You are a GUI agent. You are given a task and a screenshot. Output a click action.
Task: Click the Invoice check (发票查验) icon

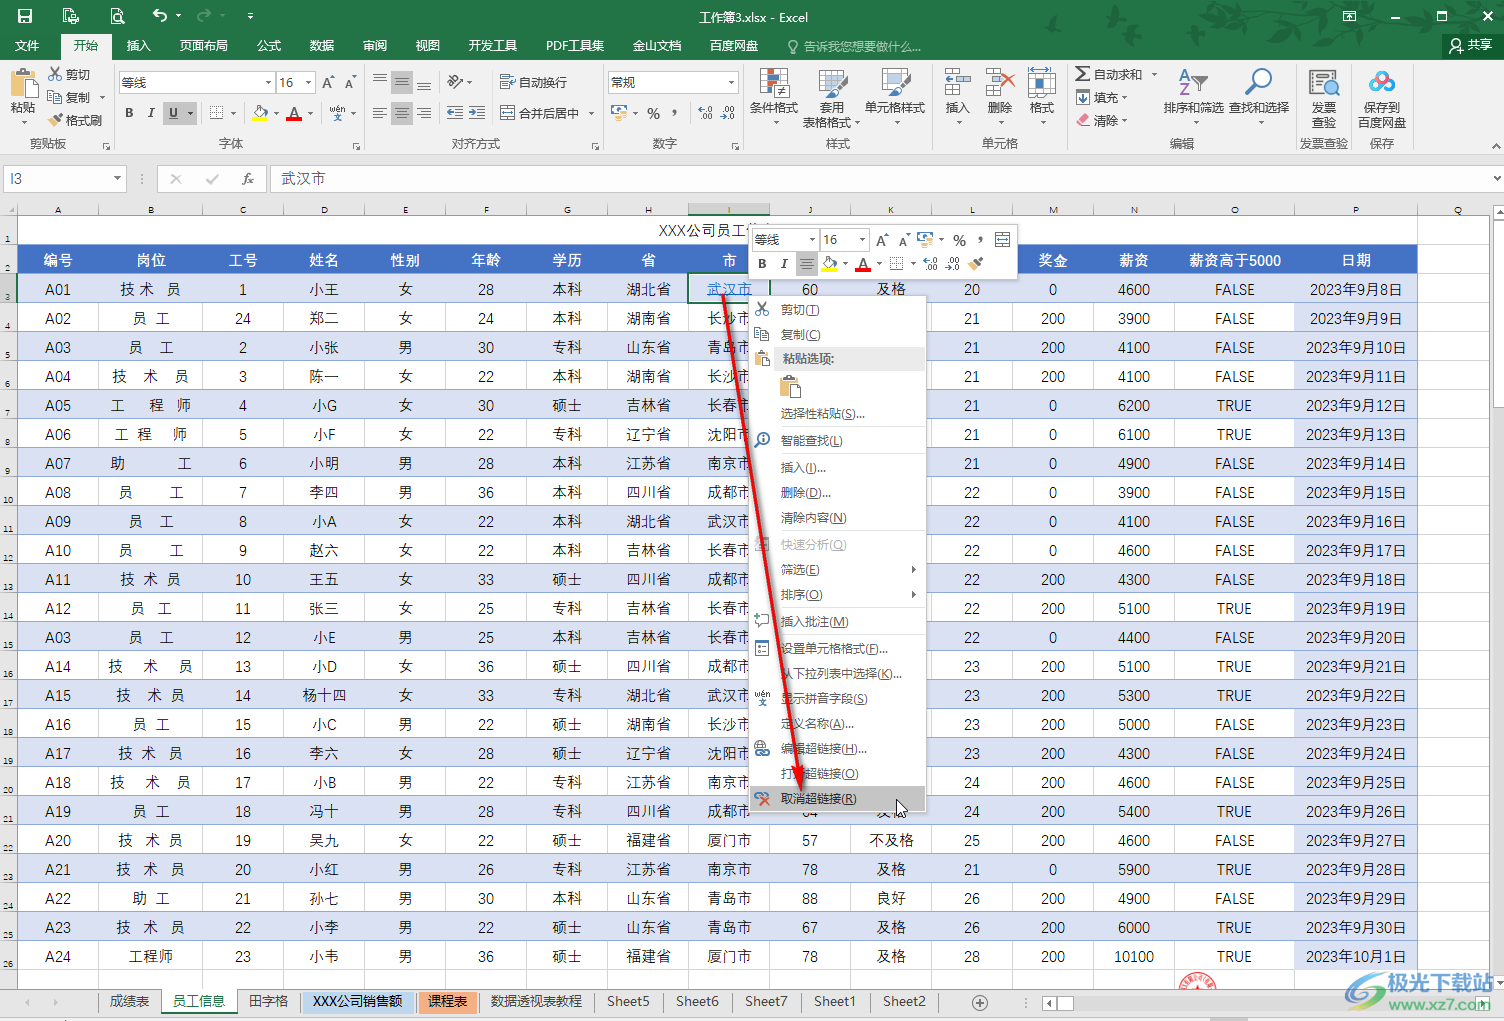click(x=1324, y=83)
